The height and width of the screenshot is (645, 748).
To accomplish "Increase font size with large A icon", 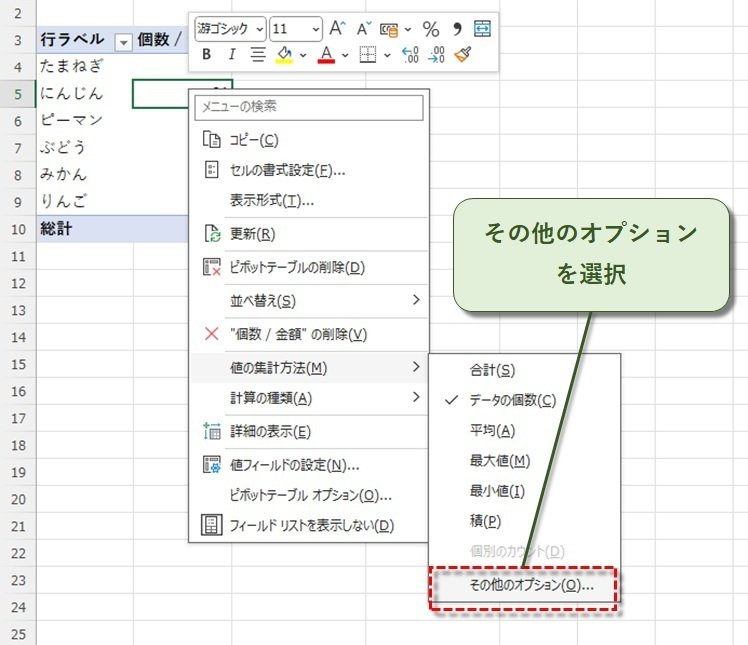I will [337, 29].
